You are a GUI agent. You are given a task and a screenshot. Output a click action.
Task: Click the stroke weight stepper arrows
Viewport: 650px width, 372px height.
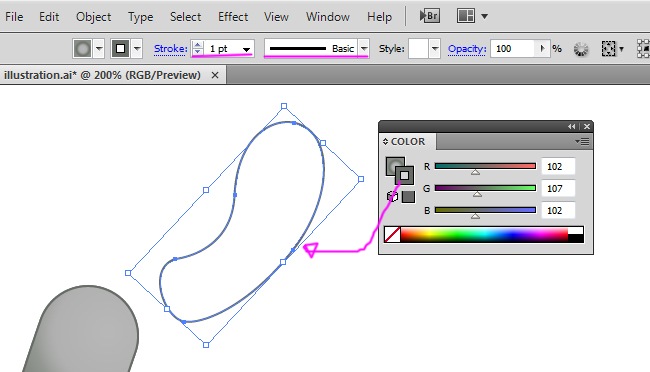pyautogui.click(x=198, y=49)
